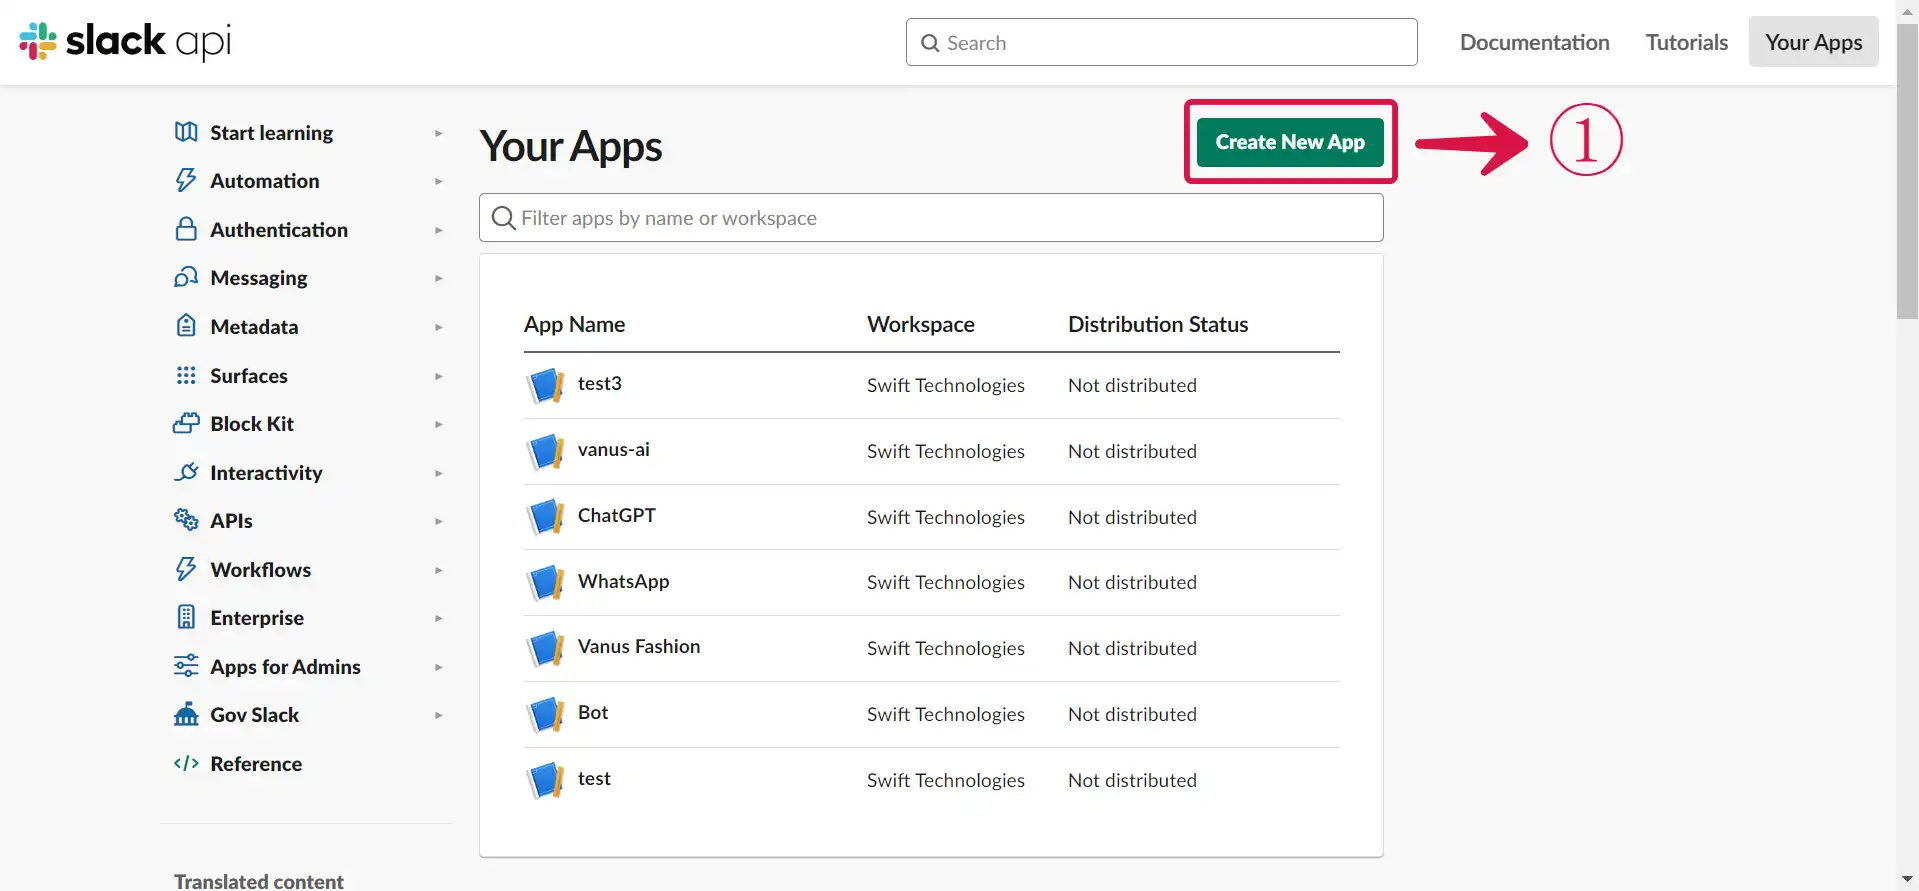Click the scrollbar down arrow
Screen dimensions: 1919x891
point(1907,880)
